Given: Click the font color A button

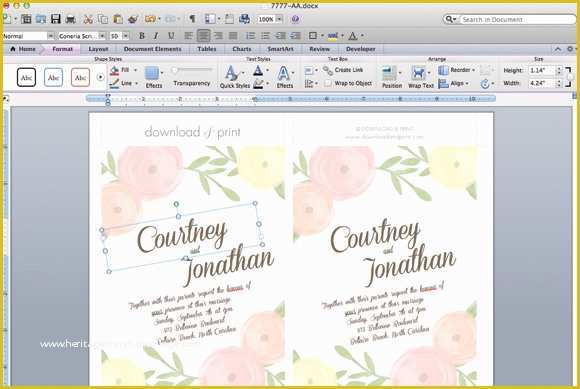Looking at the screenshot, I should 353,35.
